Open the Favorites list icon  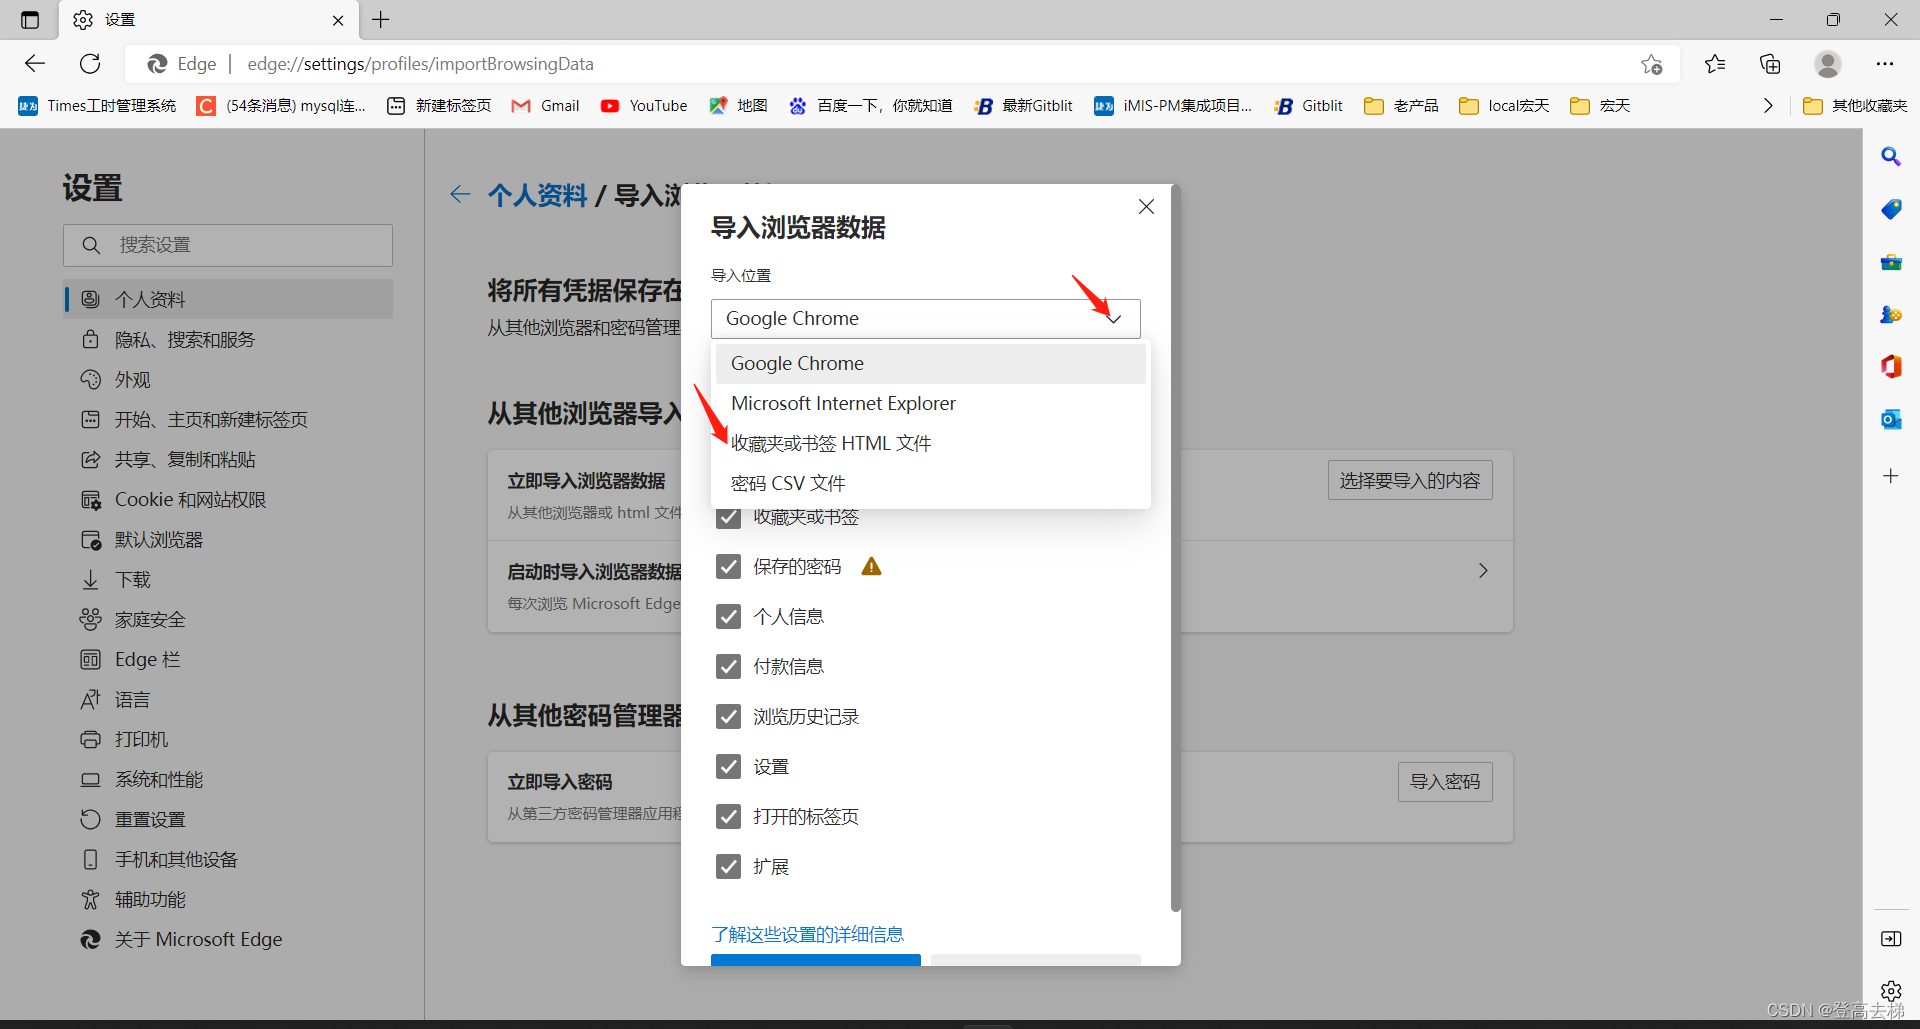point(1715,64)
